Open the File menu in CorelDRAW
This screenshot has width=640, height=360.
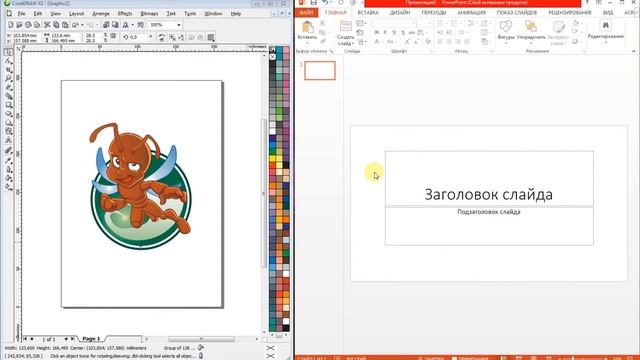coord(21,14)
